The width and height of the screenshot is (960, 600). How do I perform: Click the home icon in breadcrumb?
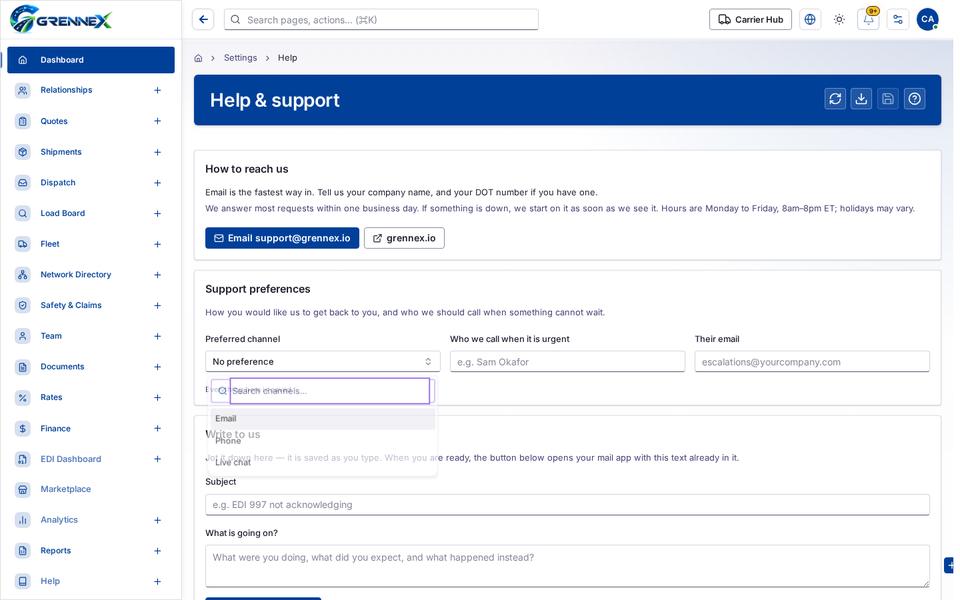click(198, 58)
